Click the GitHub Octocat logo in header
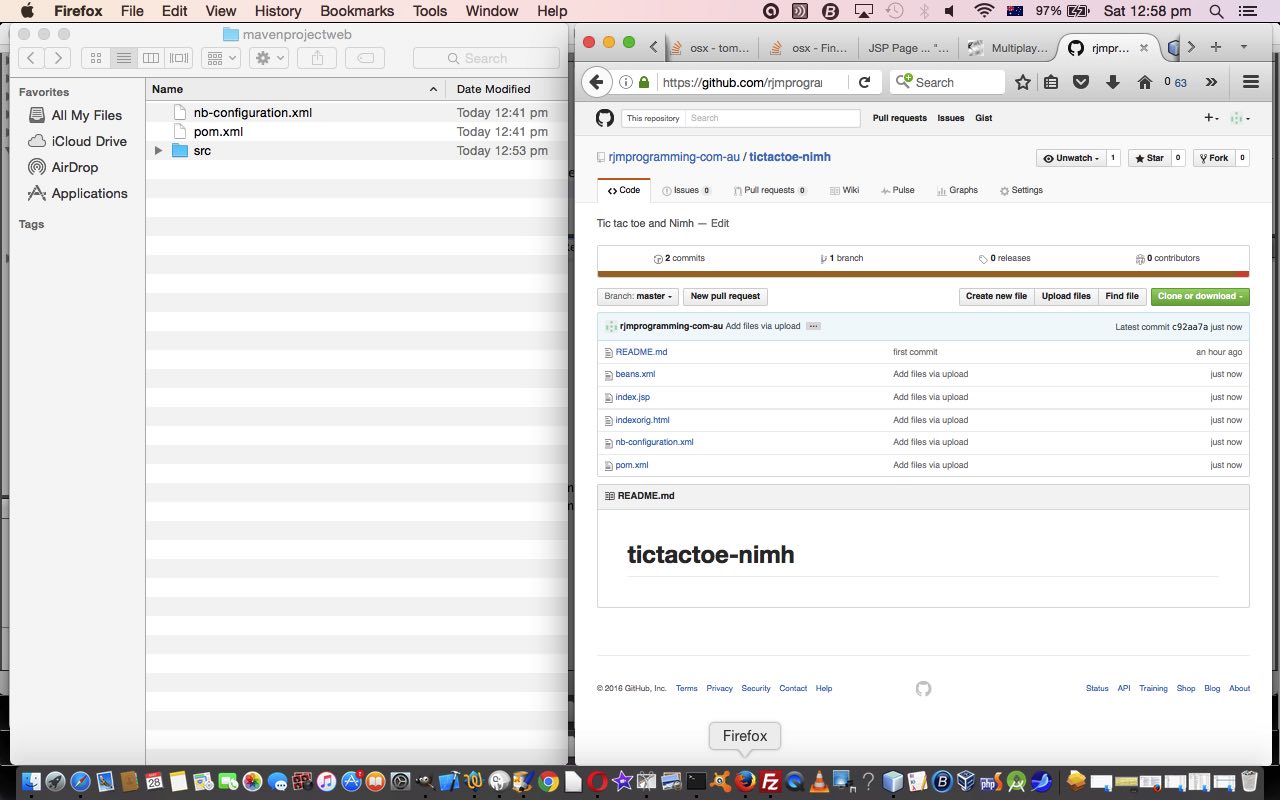 coord(604,118)
